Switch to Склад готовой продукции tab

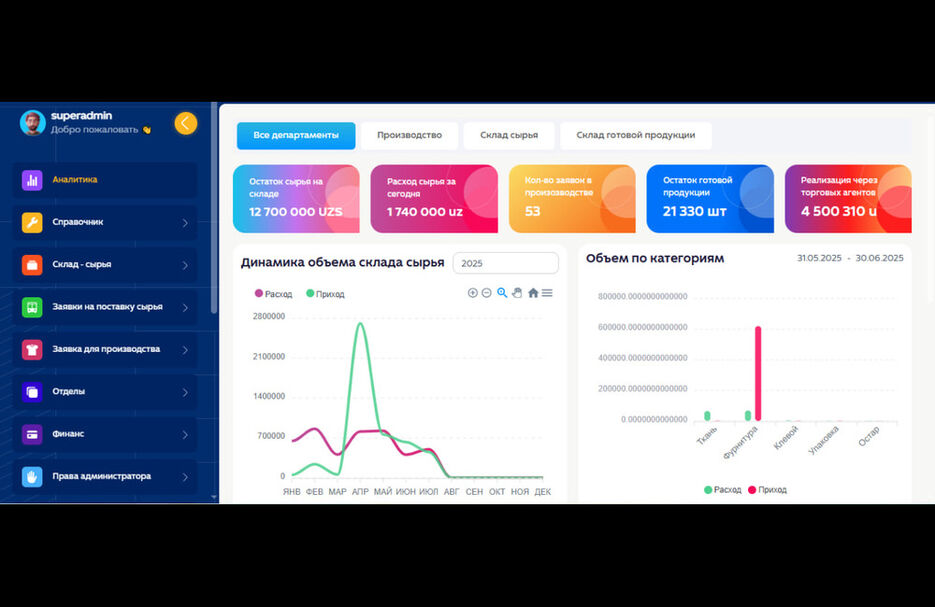pyautogui.click(x=636, y=135)
